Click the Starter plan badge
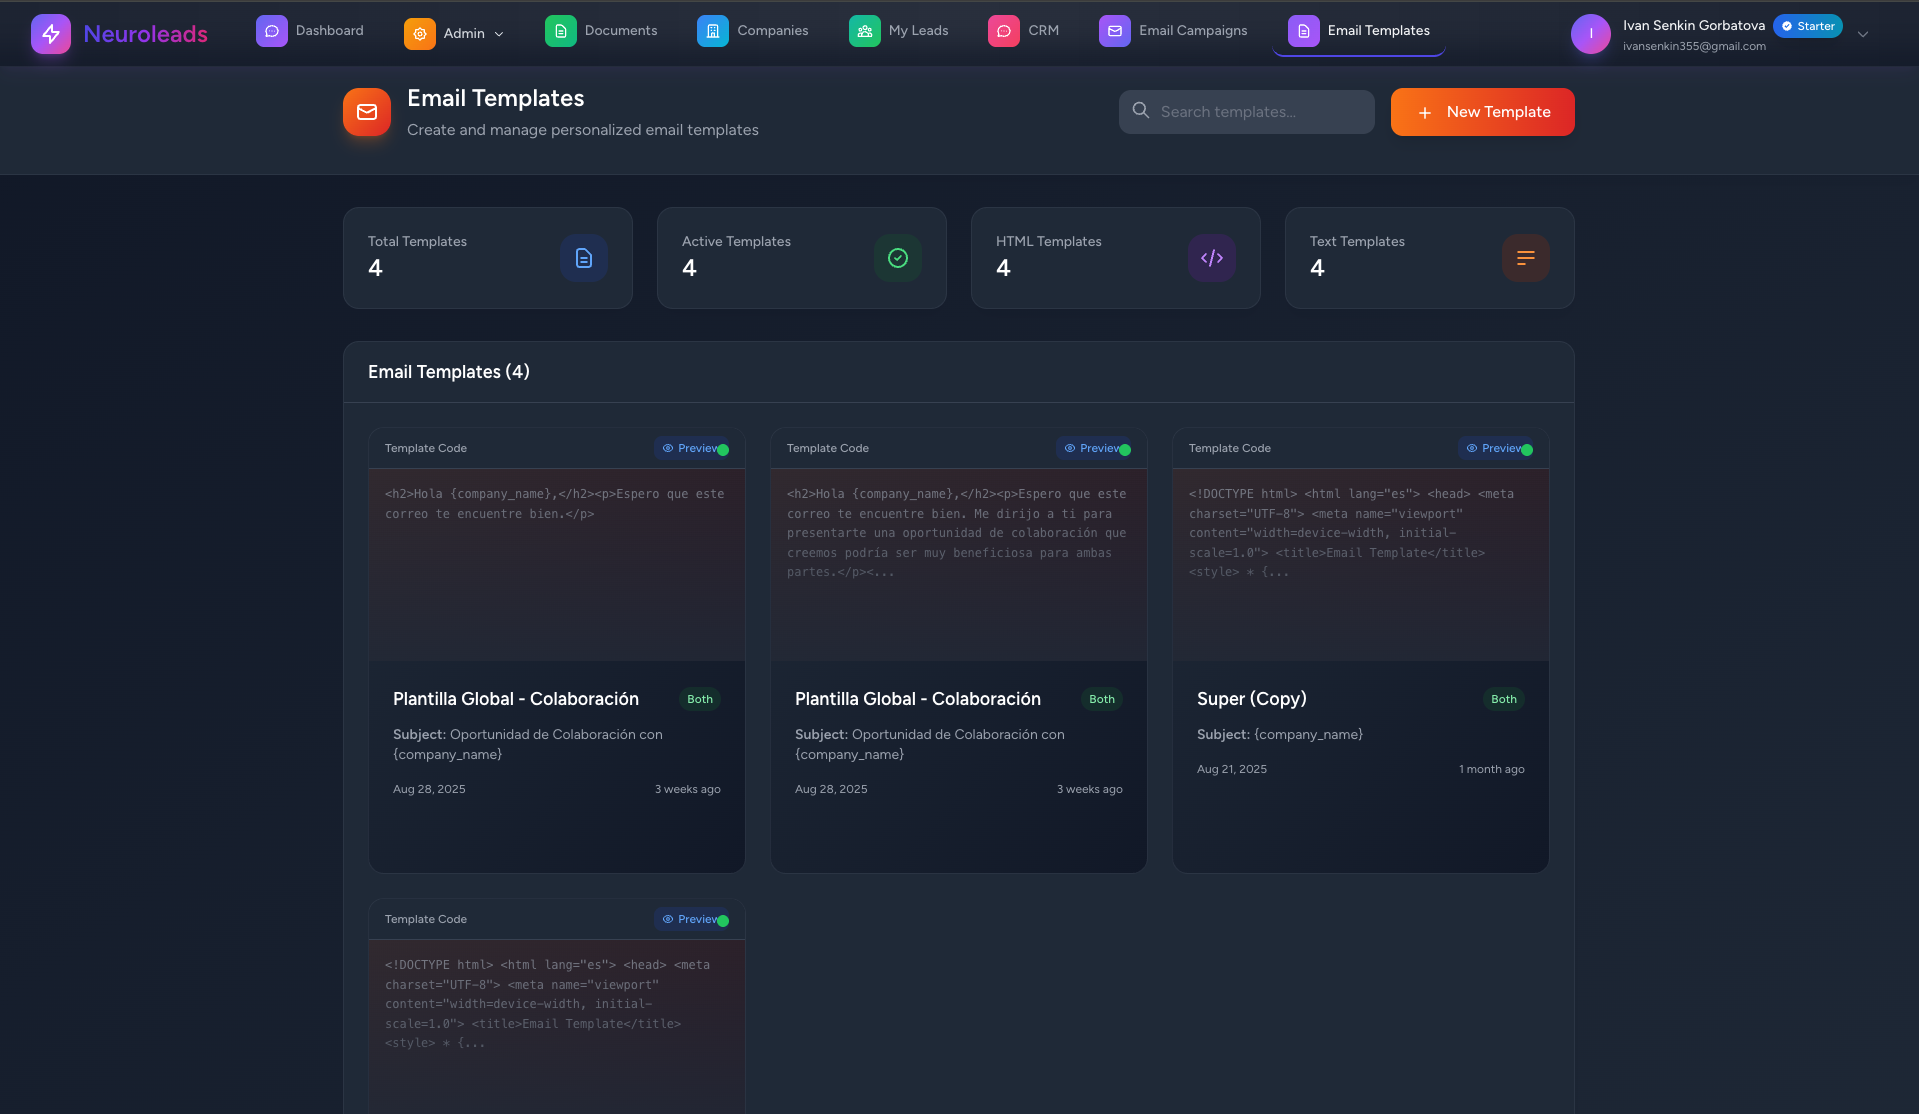The height and width of the screenshot is (1114, 1919). [x=1808, y=26]
